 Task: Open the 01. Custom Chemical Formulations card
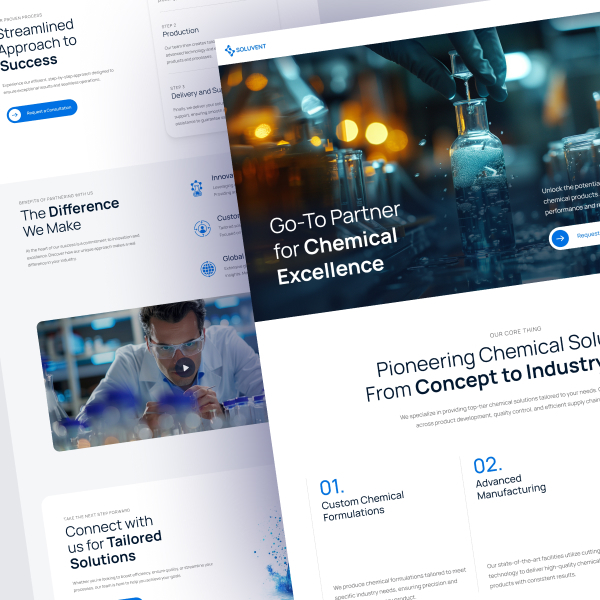pos(390,536)
